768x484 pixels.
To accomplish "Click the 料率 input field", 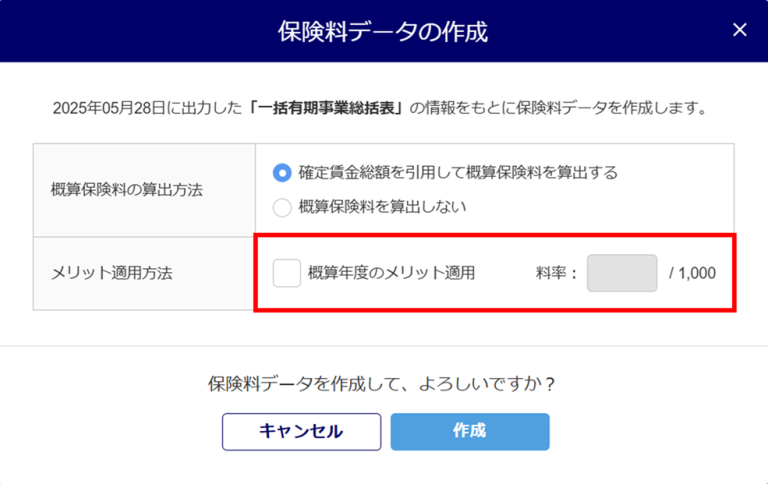I will (621, 272).
